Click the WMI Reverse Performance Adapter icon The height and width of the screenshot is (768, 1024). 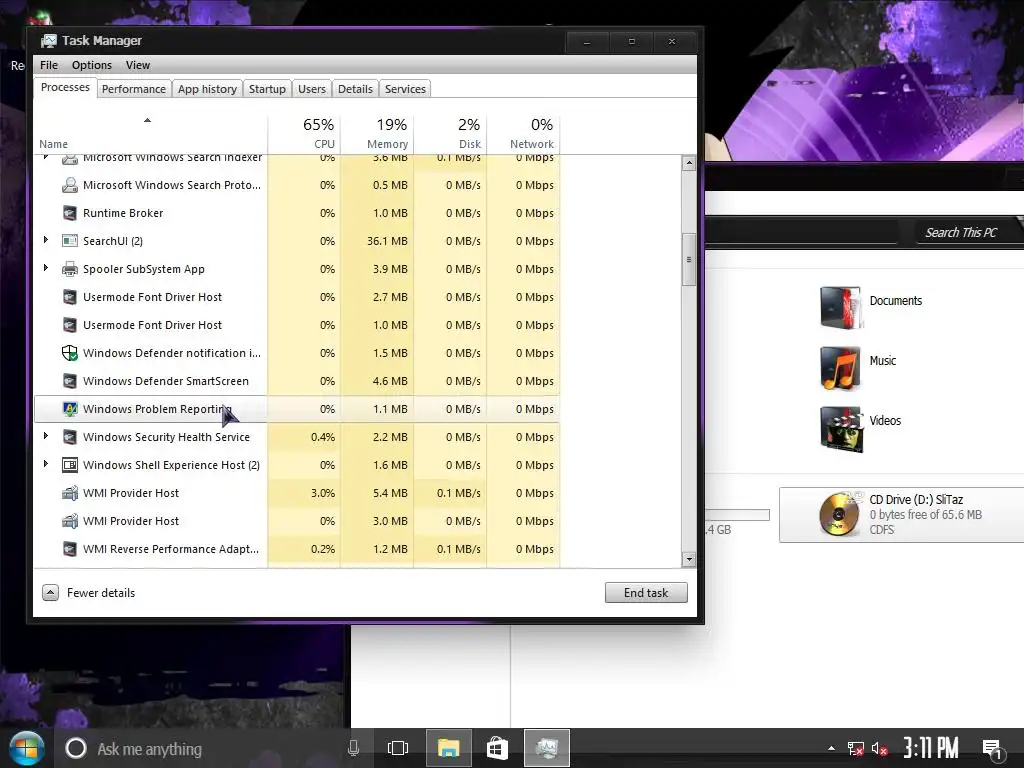point(70,549)
